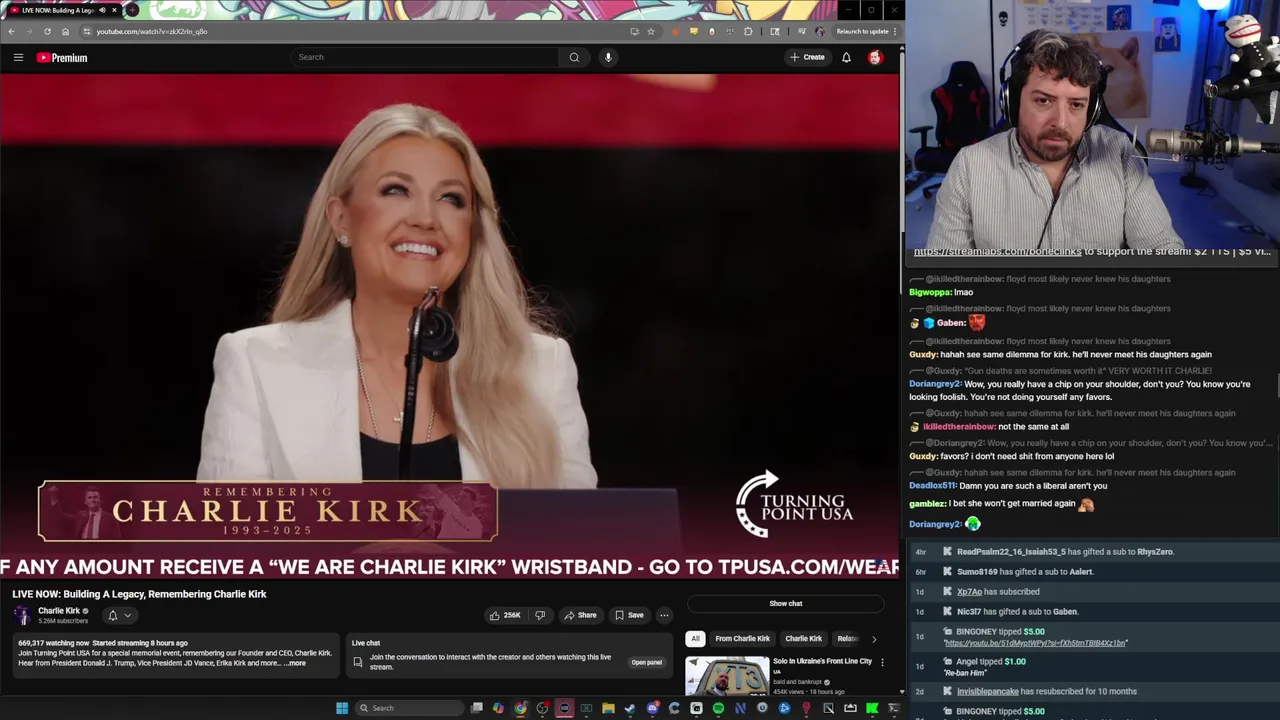
Task: Close the LIVE NOW browser tab
Action: (114, 10)
